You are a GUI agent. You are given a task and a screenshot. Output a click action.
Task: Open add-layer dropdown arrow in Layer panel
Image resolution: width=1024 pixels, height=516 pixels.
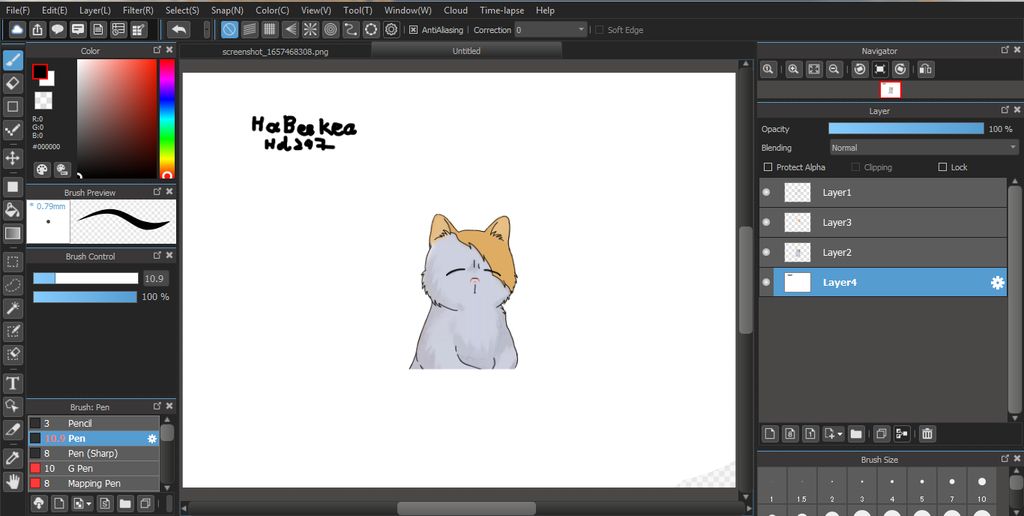839,433
